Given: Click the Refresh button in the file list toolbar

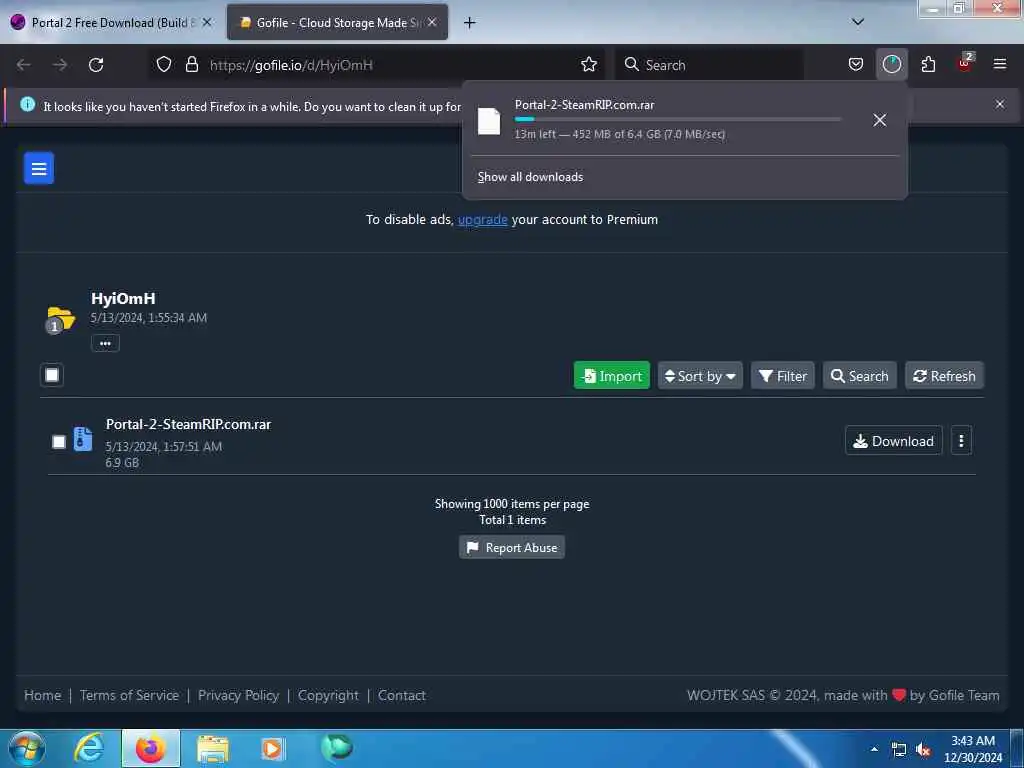Looking at the screenshot, I should tap(944, 376).
